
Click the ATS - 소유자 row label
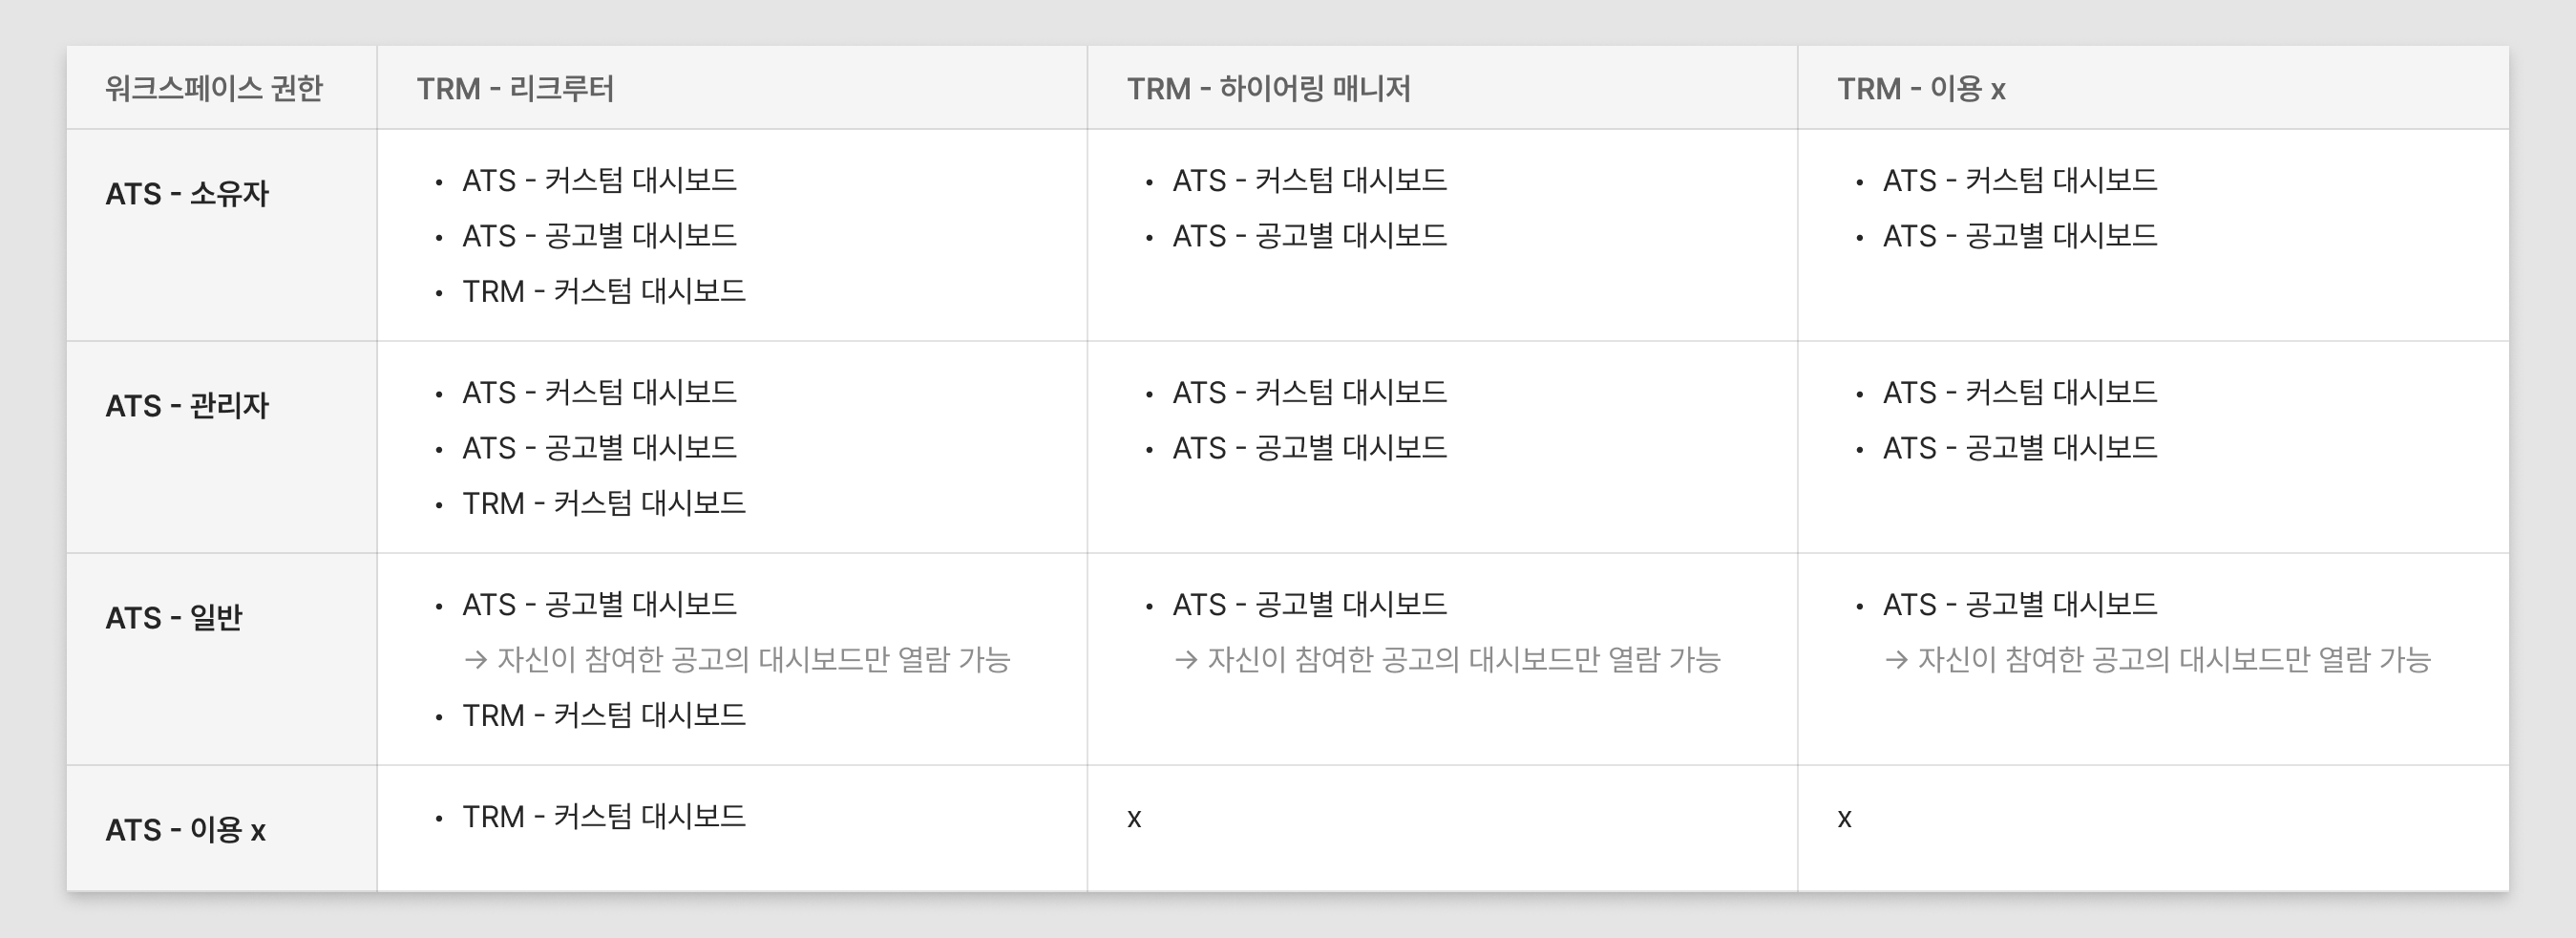pyautogui.click(x=187, y=194)
